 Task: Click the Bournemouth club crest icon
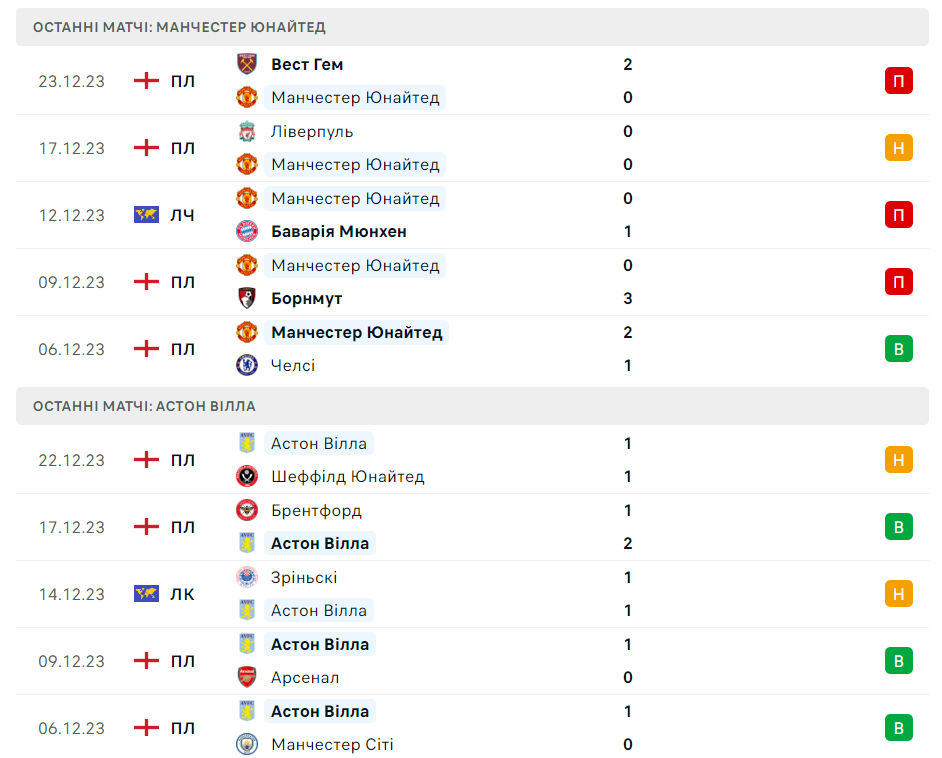point(247,298)
